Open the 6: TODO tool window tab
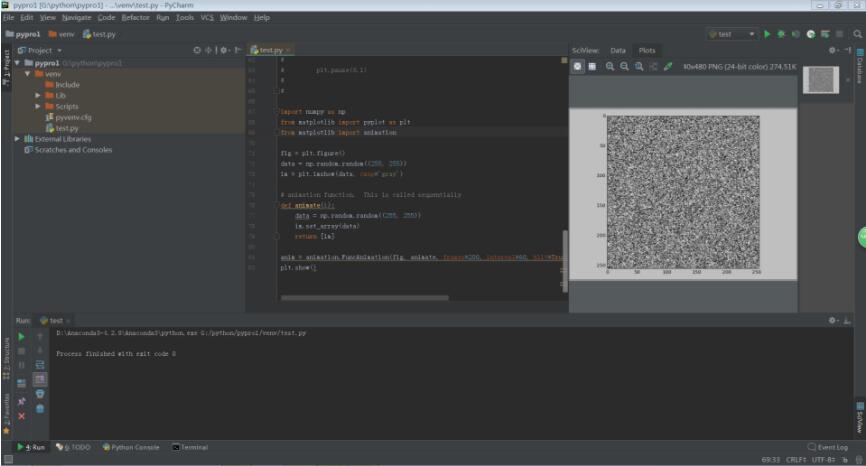The width and height of the screenshot is (866, 466). click(x=73, y=447)
